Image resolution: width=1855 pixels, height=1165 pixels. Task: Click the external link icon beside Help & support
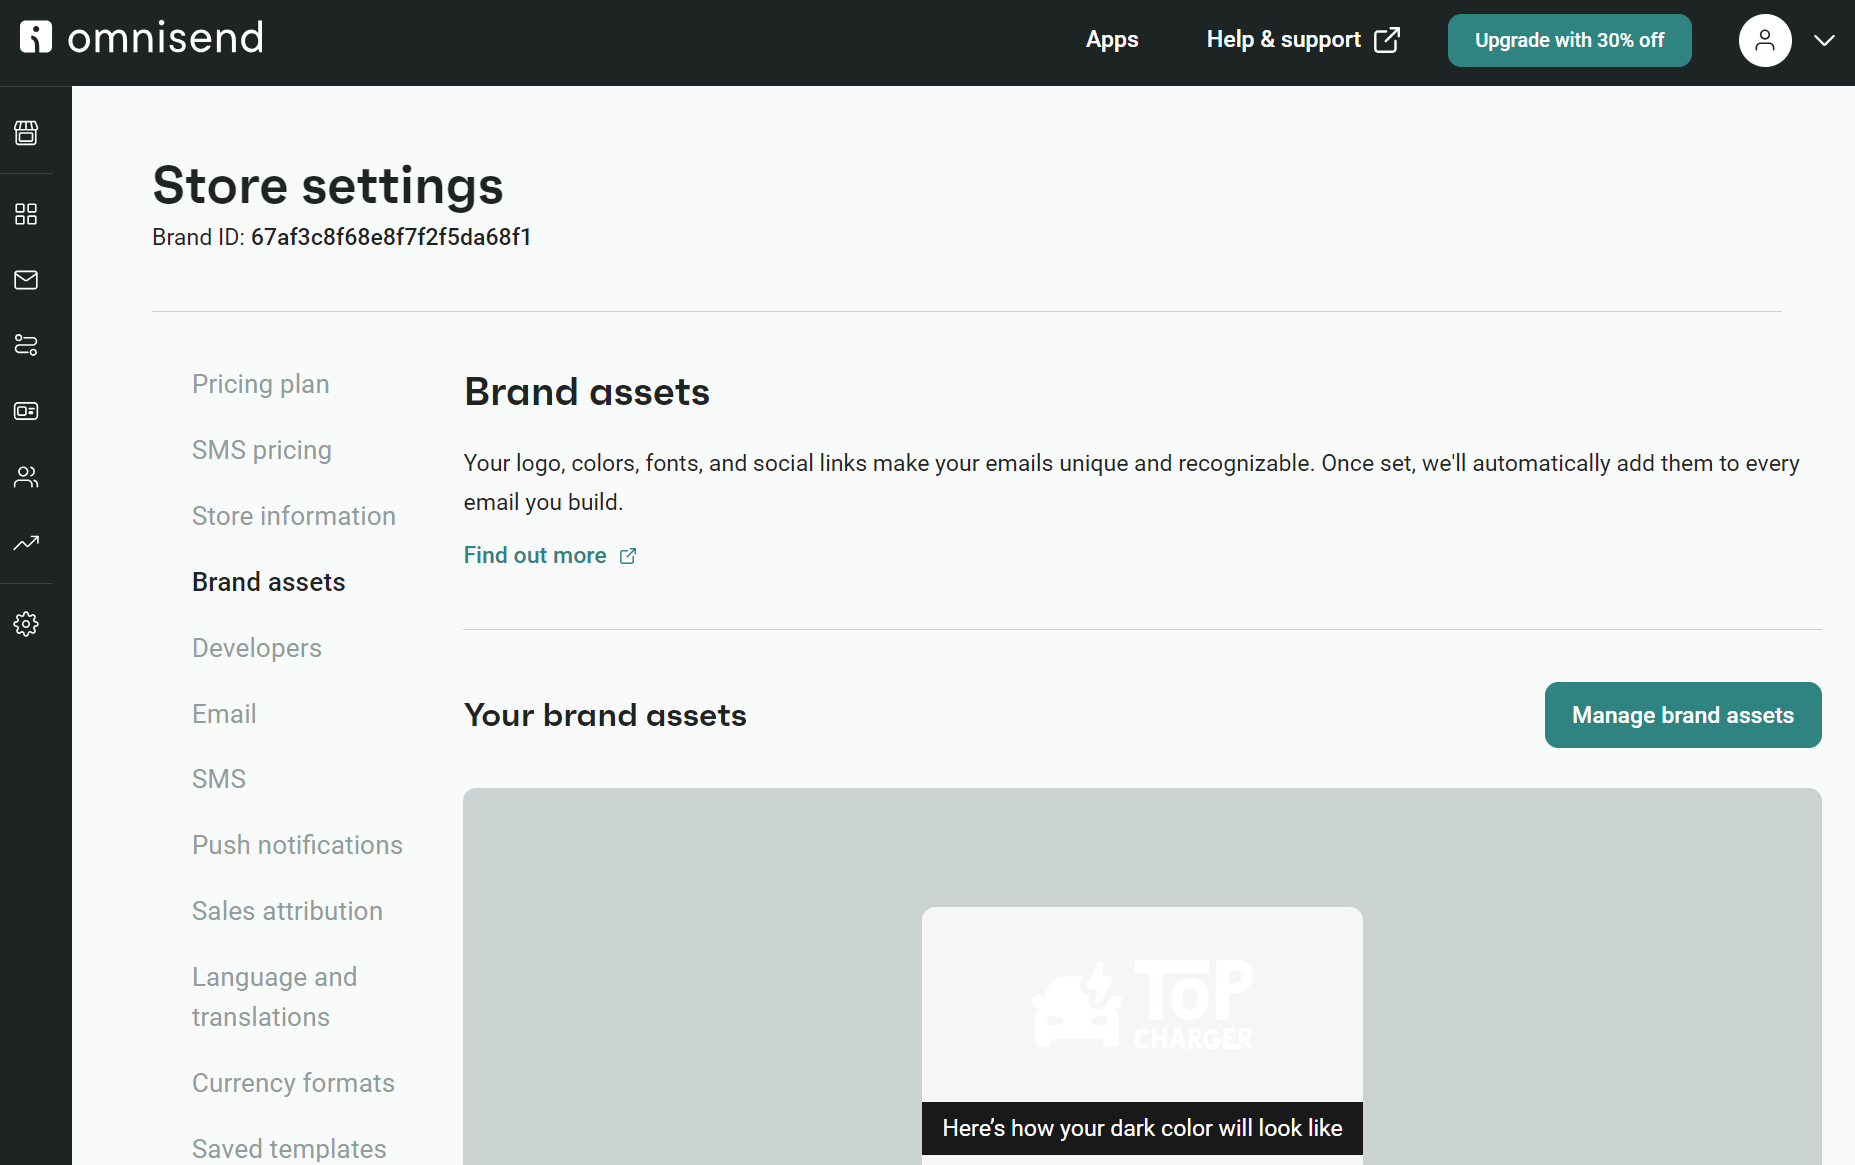[1387, 40]
